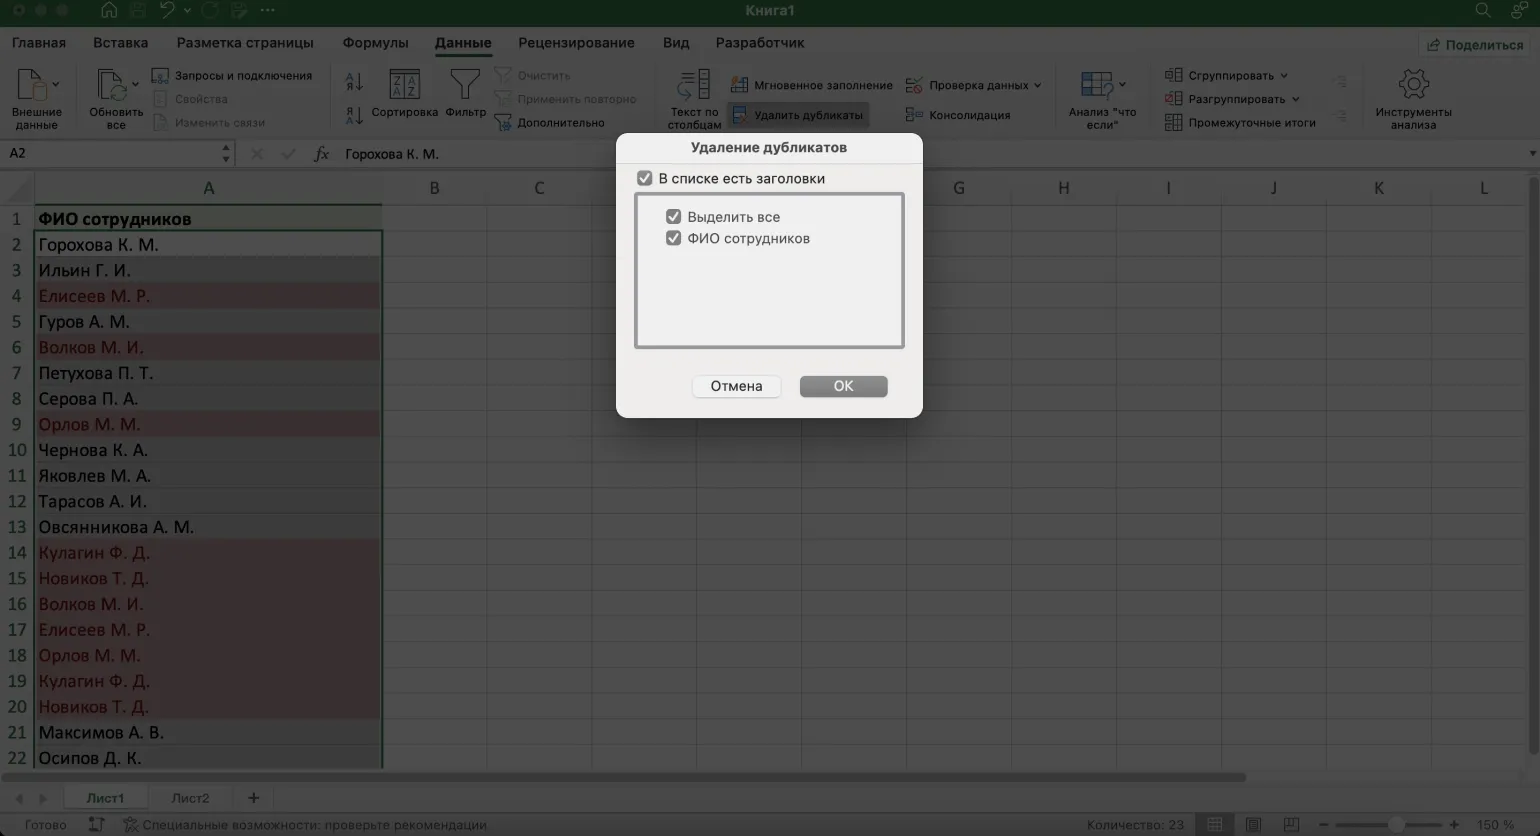1540x836 pixels.
Task: Uncheck the 'ФИО сотрудников' column checkbox
Action: 673,238
